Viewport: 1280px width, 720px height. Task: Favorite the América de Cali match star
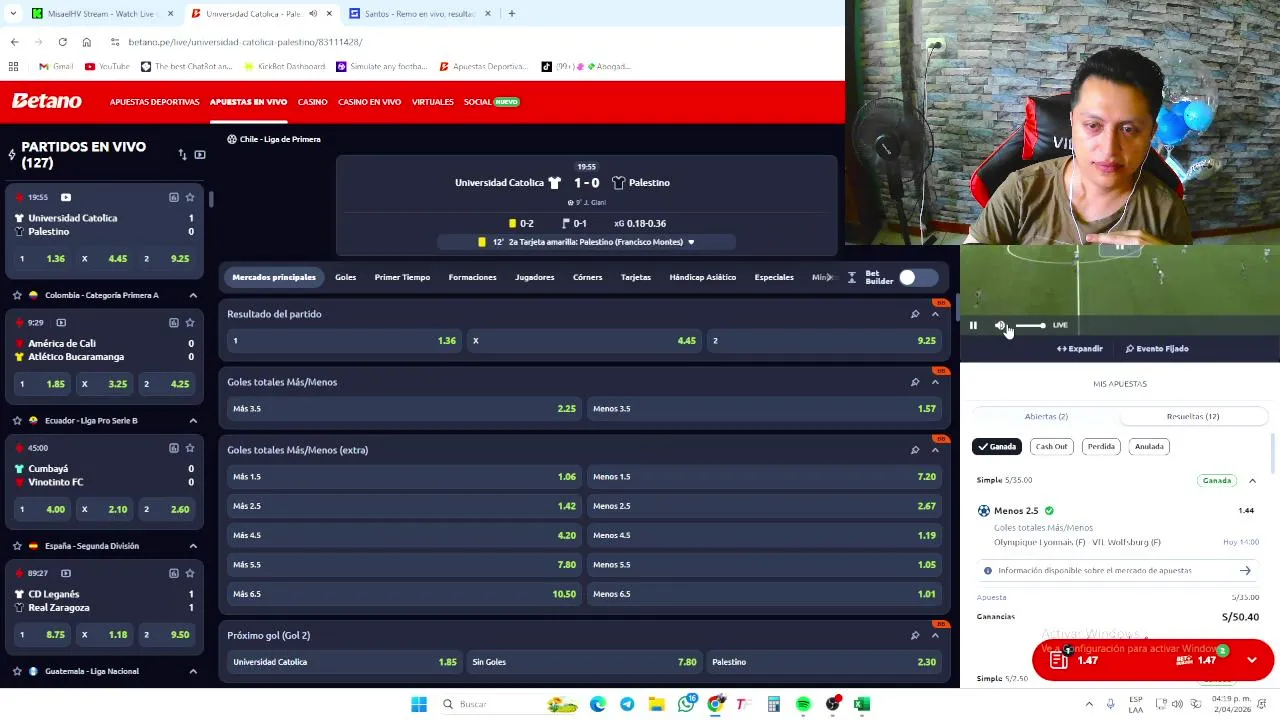(190, 323)
